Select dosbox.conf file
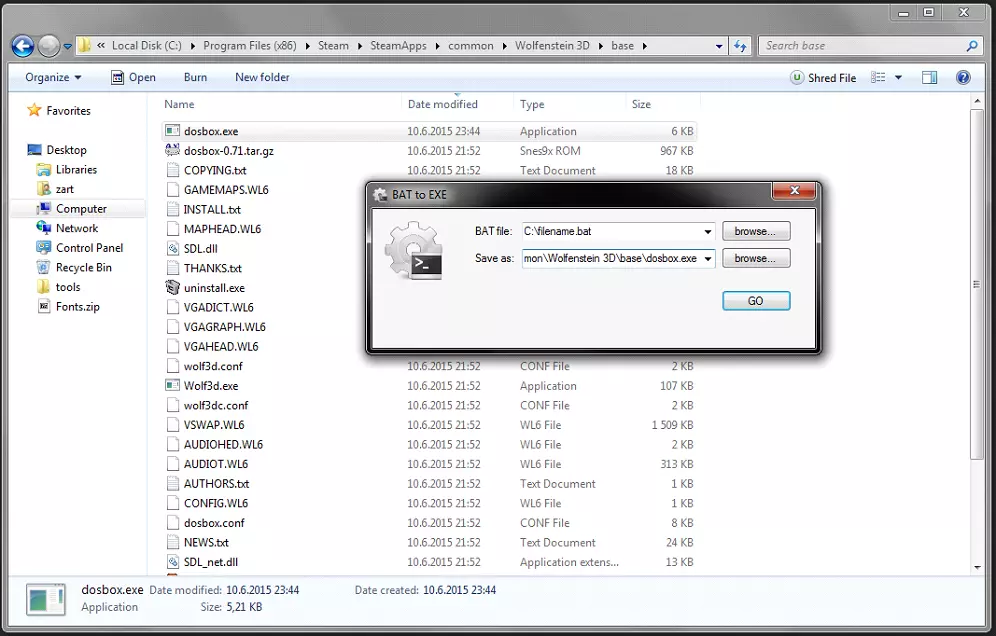This screenshot has height=636, width=996. 214,523
